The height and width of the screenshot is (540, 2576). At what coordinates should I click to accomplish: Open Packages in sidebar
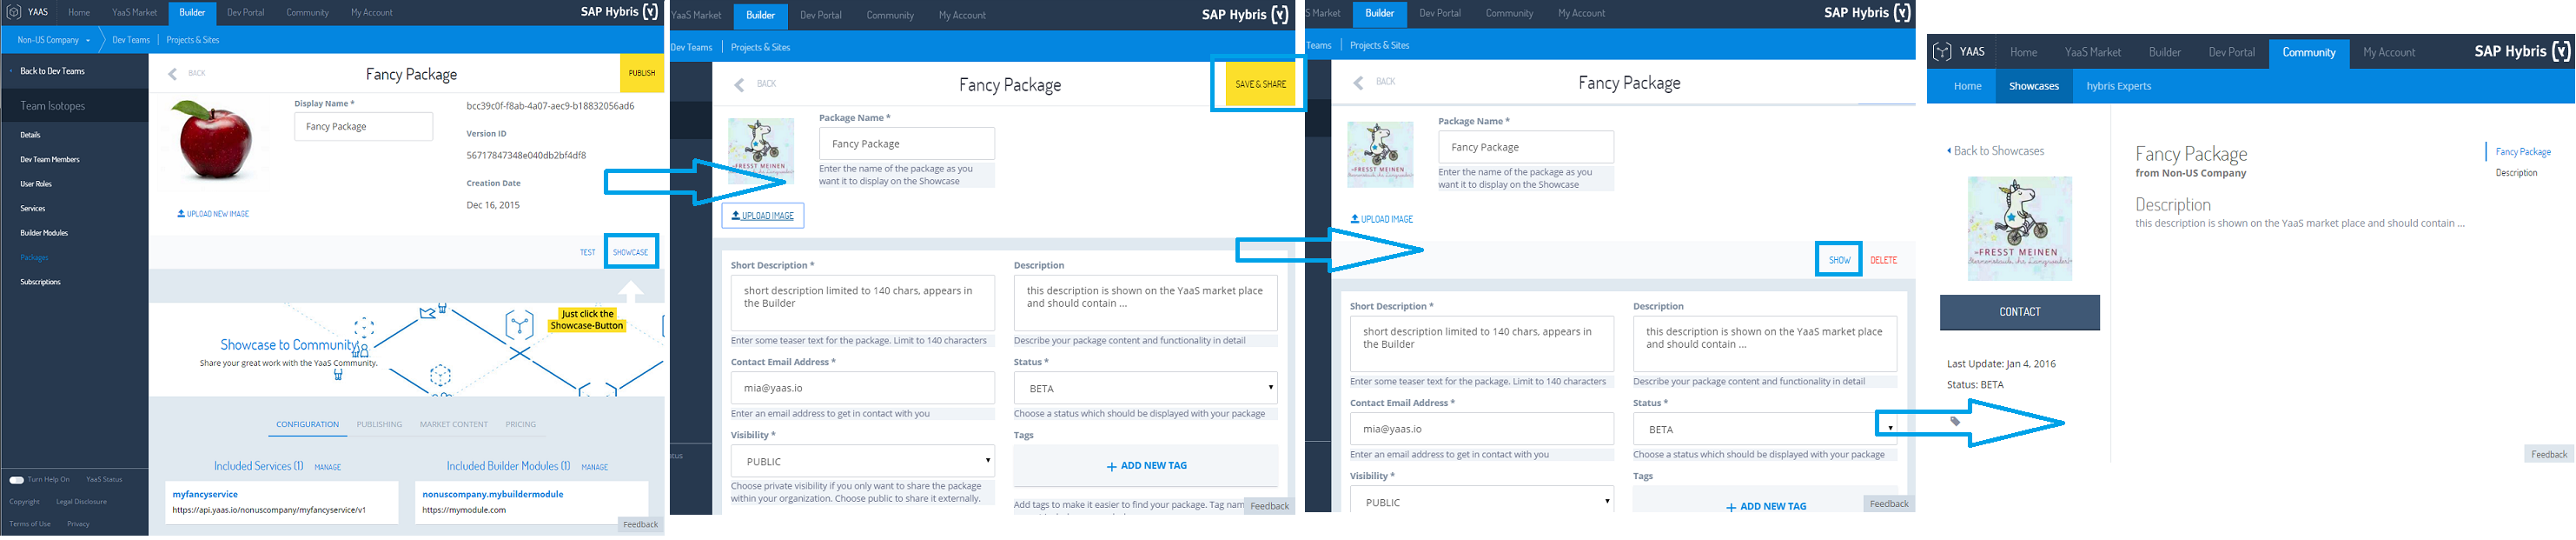pos(34,258)
